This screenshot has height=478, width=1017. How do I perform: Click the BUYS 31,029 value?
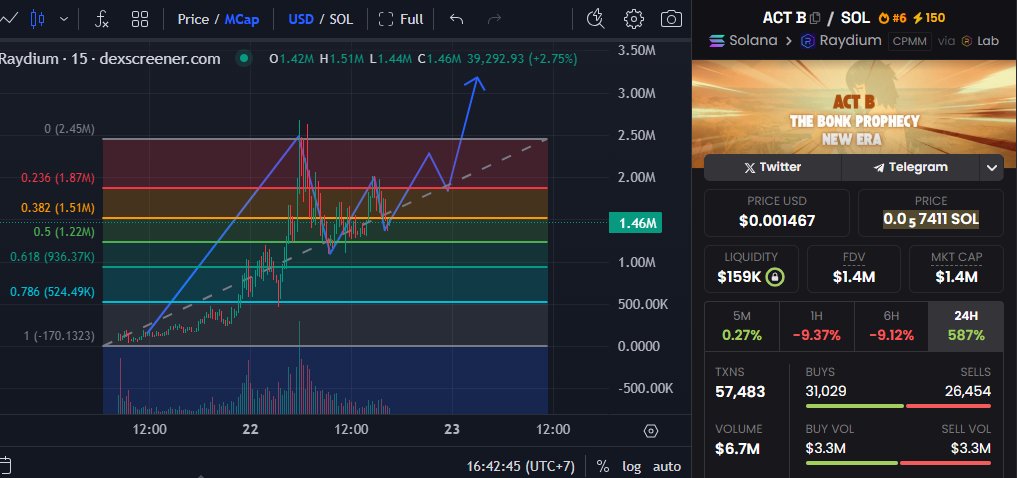click(x=826, y=391)
